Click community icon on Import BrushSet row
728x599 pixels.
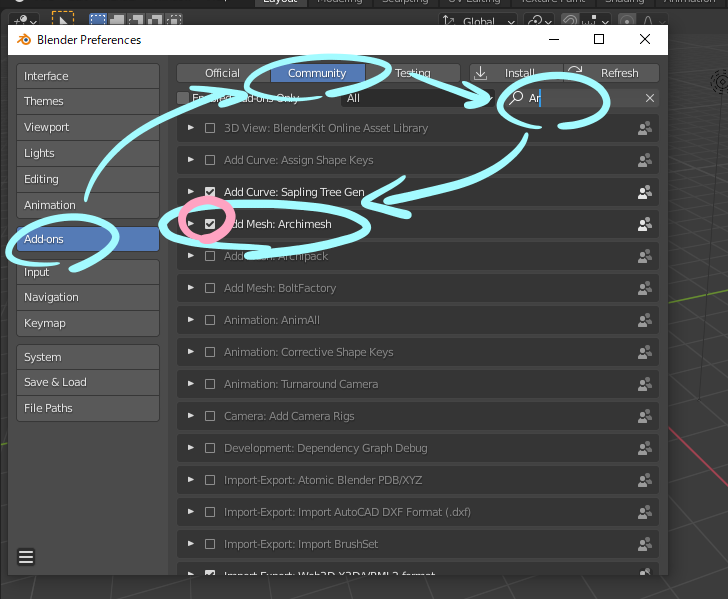coord(645,545)
